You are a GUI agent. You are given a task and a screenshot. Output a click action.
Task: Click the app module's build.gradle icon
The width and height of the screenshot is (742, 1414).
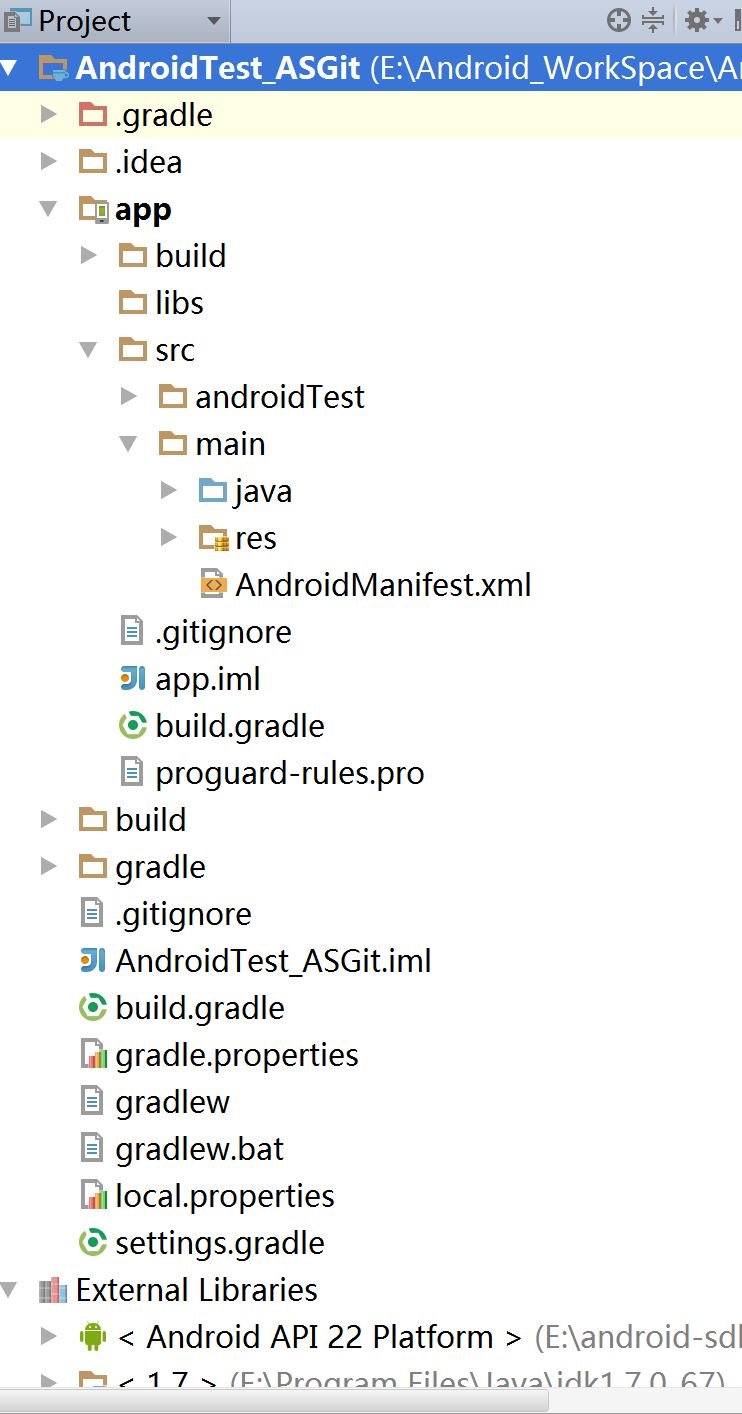click(132, 726)
